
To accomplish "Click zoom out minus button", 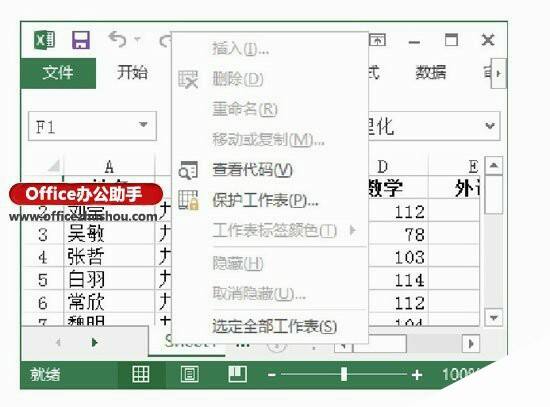I will [271, 375].
